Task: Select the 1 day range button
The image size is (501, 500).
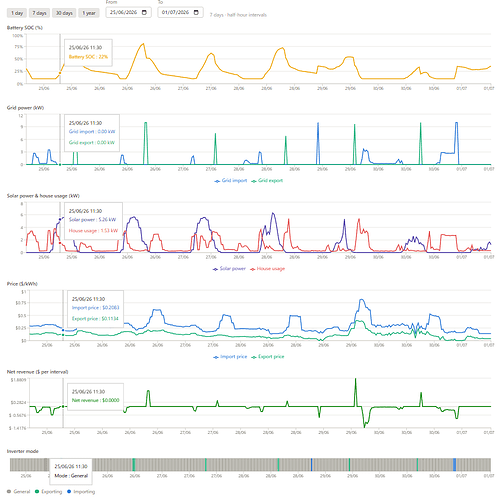Action: point(17,13)
